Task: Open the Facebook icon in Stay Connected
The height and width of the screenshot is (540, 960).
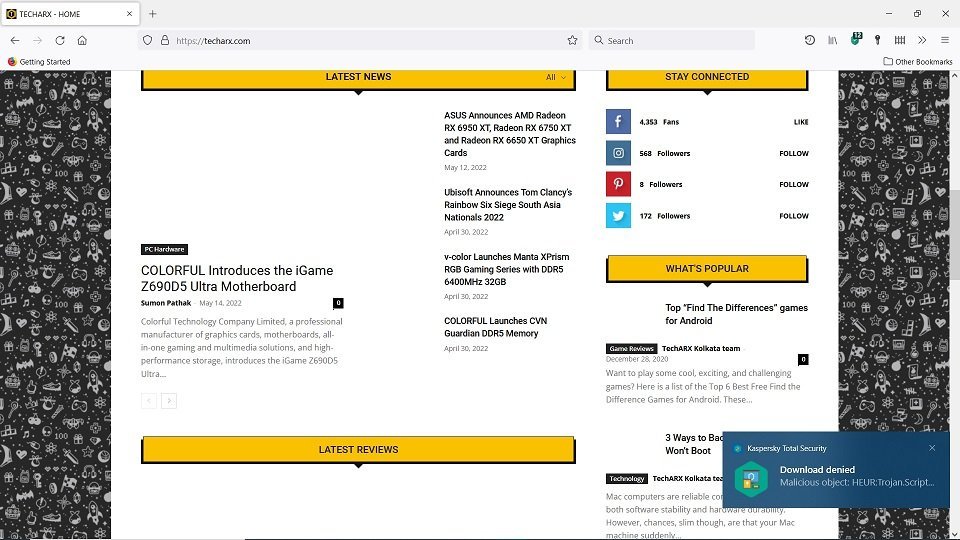Action: (x=618, y=121)
